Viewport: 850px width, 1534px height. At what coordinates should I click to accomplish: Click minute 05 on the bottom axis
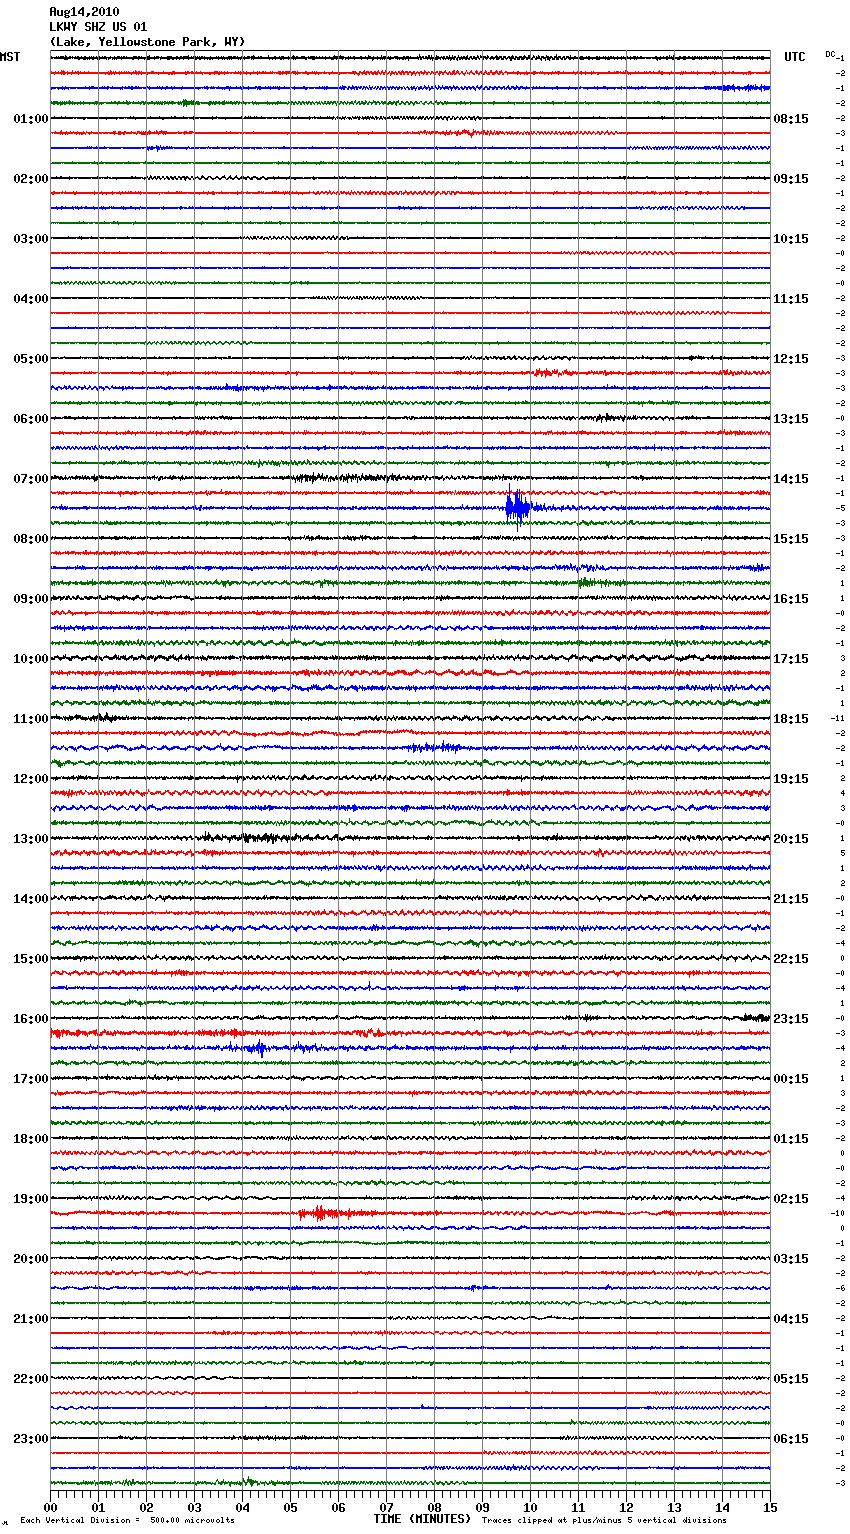tap(291, 1507)
